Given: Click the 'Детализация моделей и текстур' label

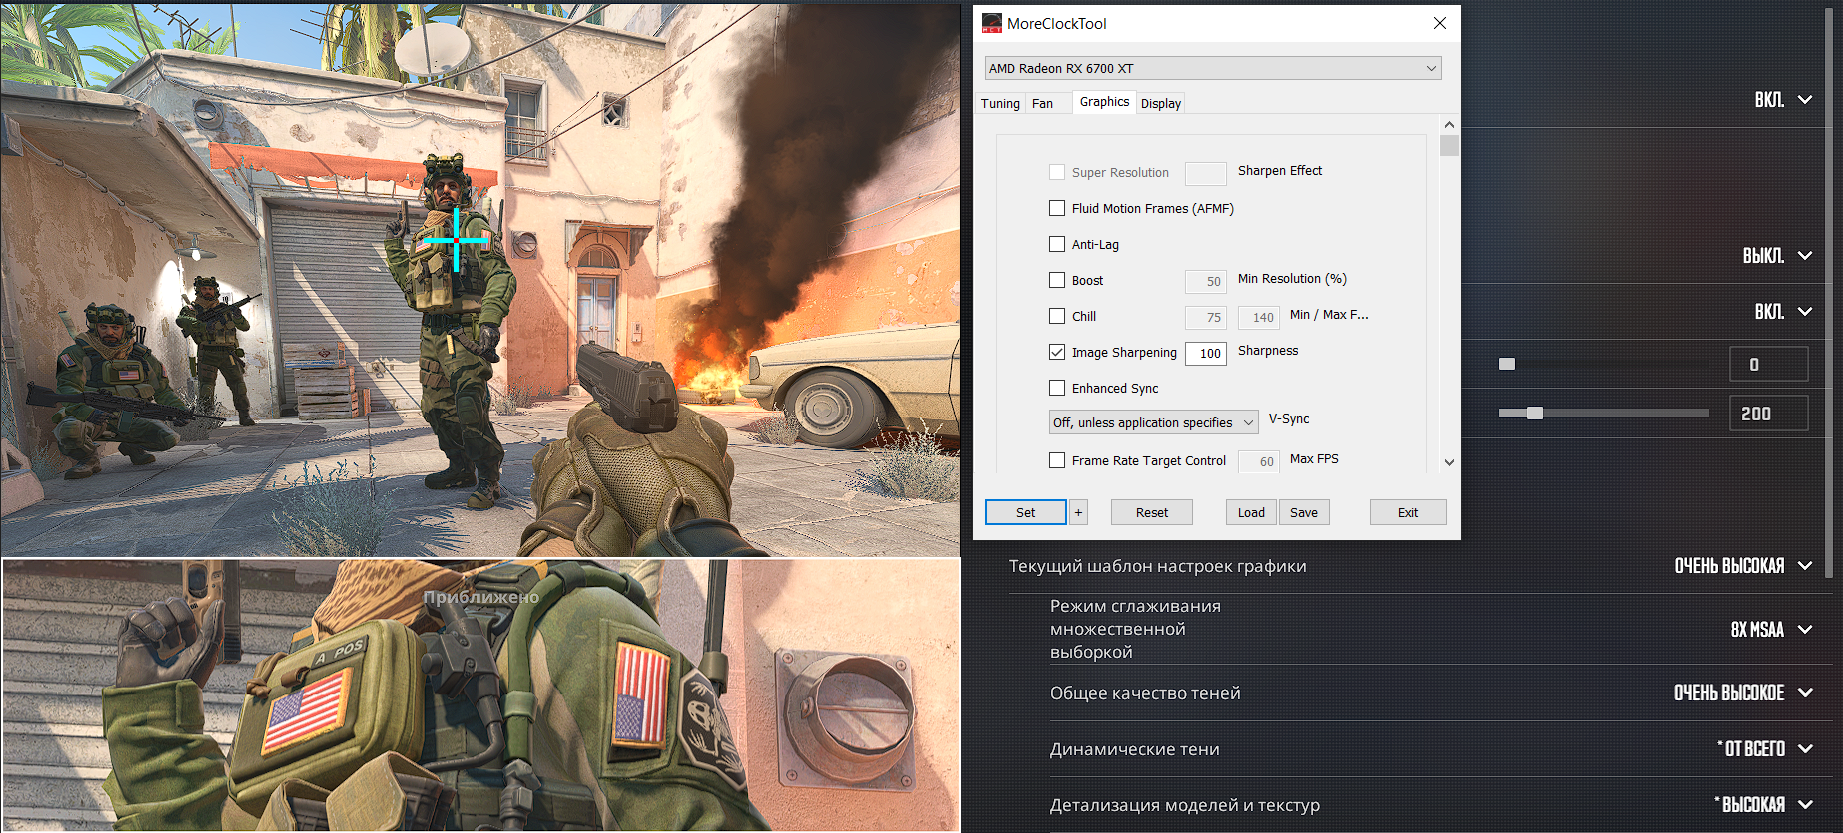Looking at the screenshot, I should point(1185,805).
